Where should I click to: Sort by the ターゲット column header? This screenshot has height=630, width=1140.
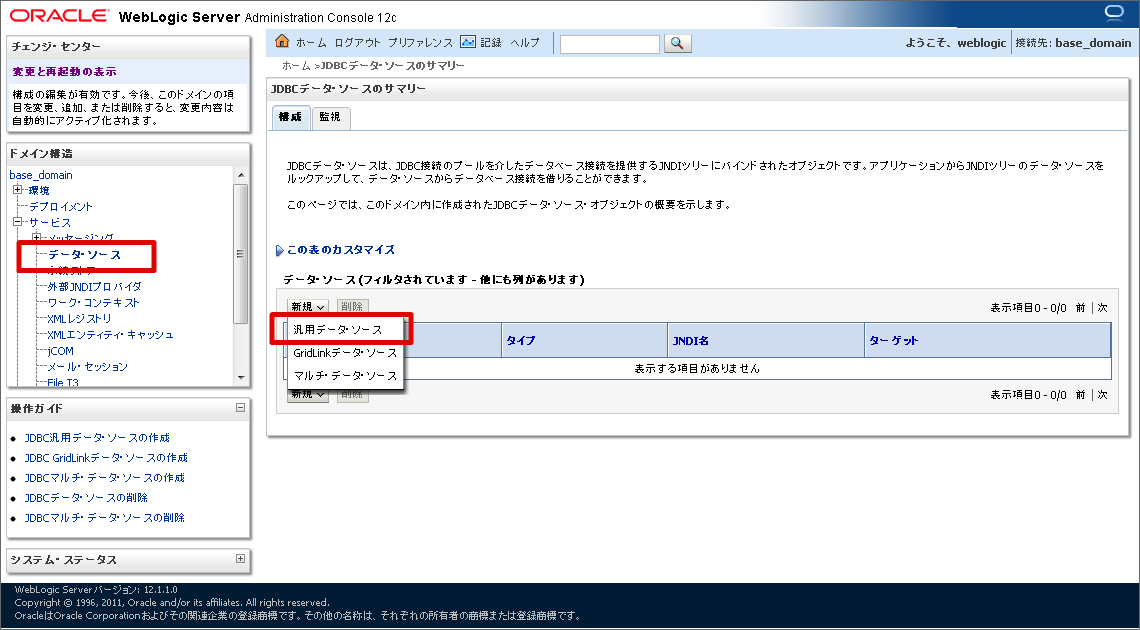[x=894, y=340]
